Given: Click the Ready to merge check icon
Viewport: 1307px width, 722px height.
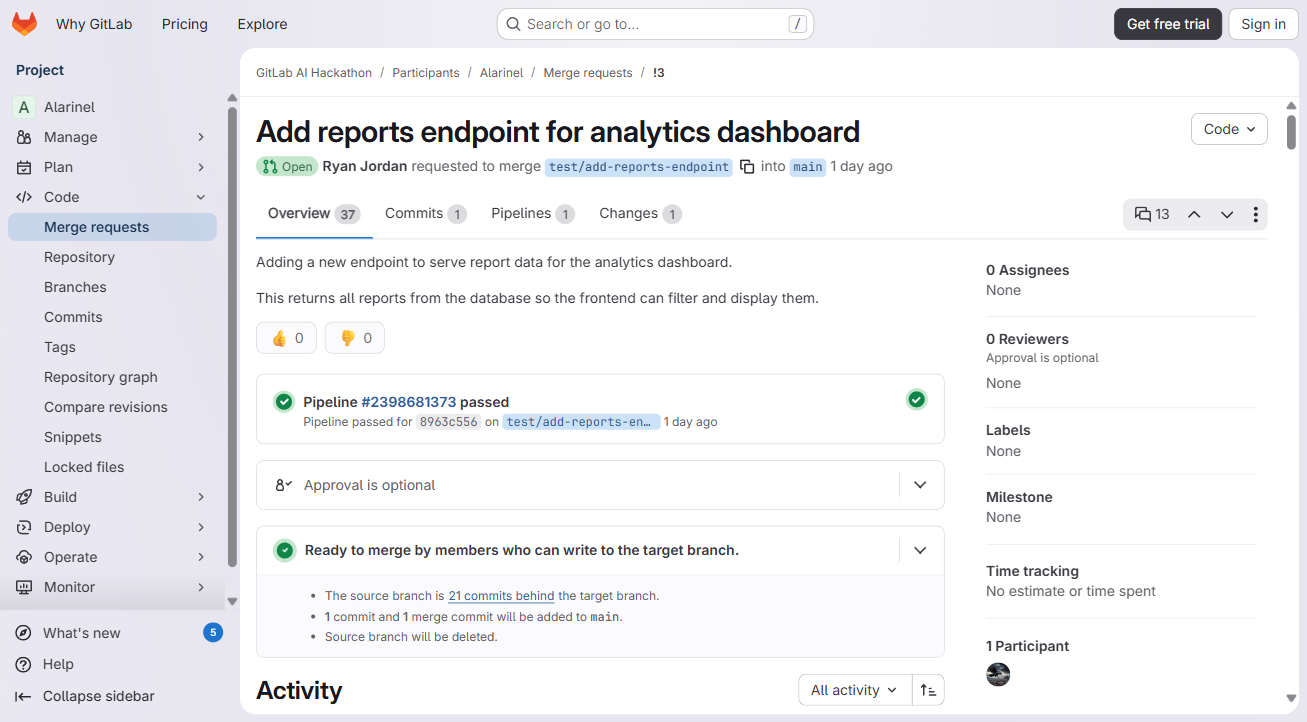Looking at the screenshot, I should (285, 550).
